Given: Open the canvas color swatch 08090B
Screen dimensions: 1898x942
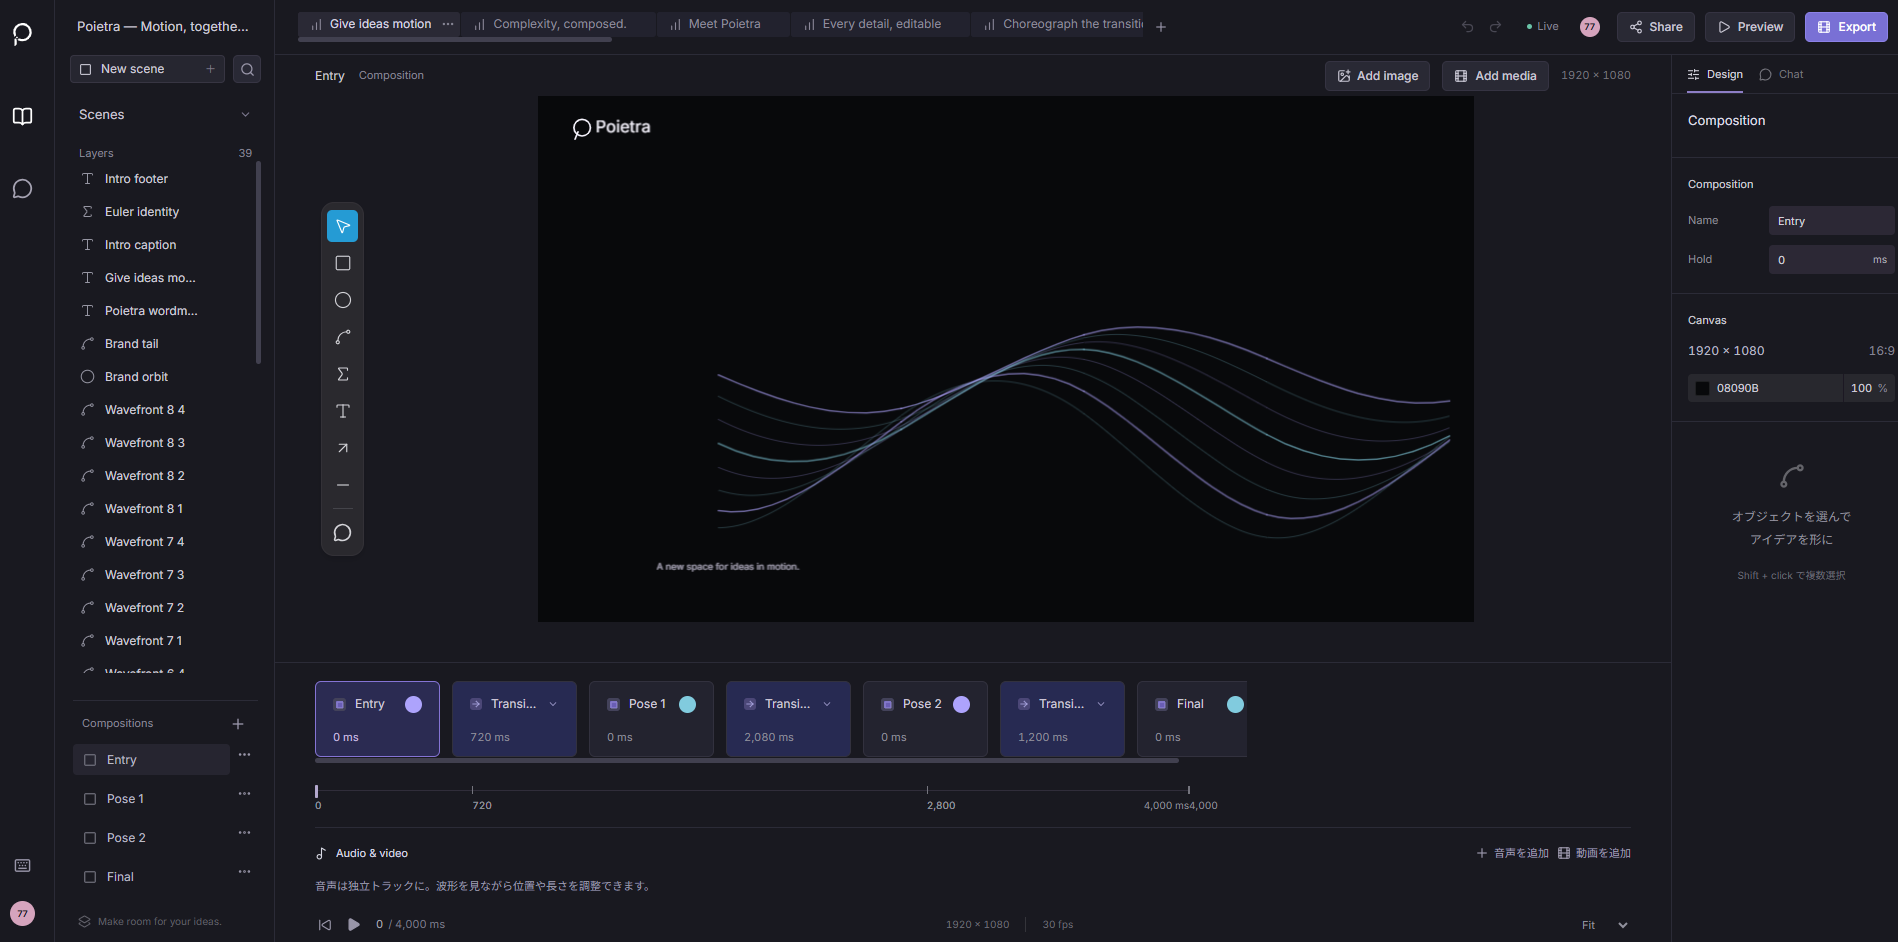Looking at the screenshot, I should pos(1703,388).
